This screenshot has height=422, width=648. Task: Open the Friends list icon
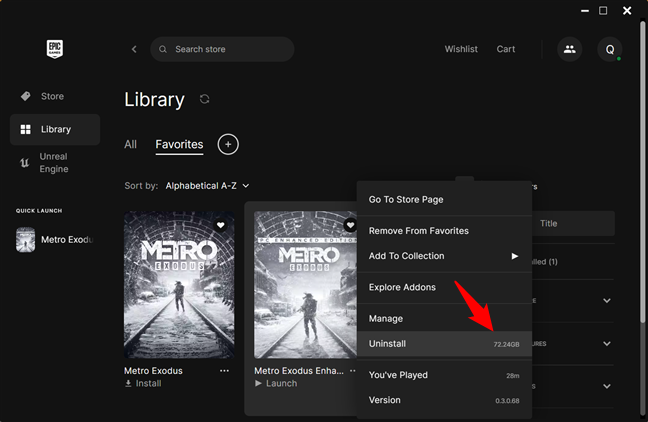(x=570, y=49)
